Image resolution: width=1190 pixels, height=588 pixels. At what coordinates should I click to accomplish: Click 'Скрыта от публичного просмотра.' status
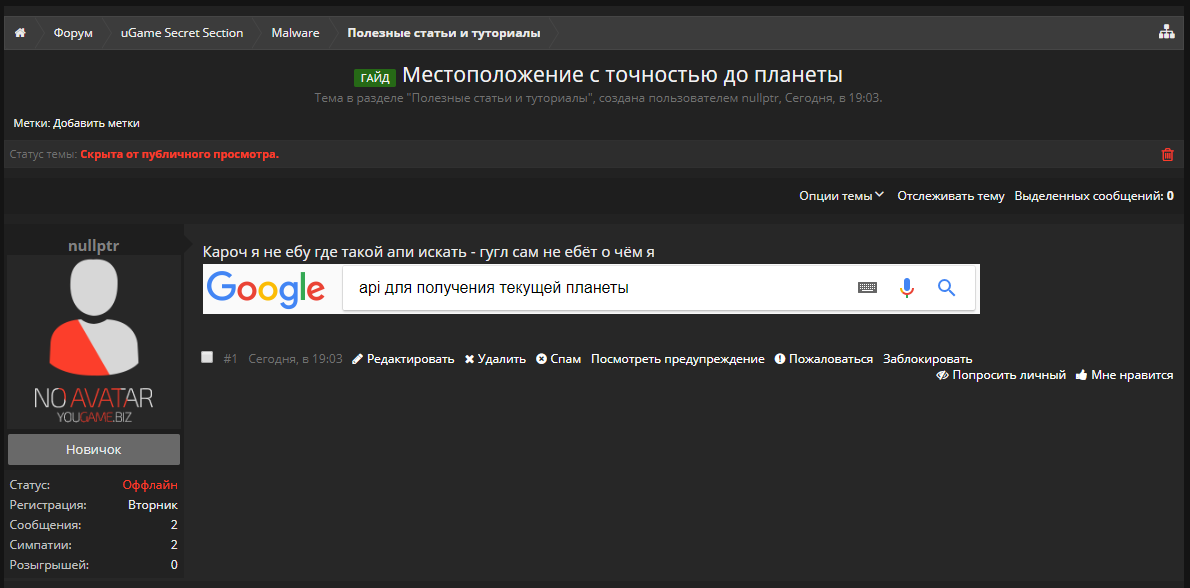click(180, 155)
